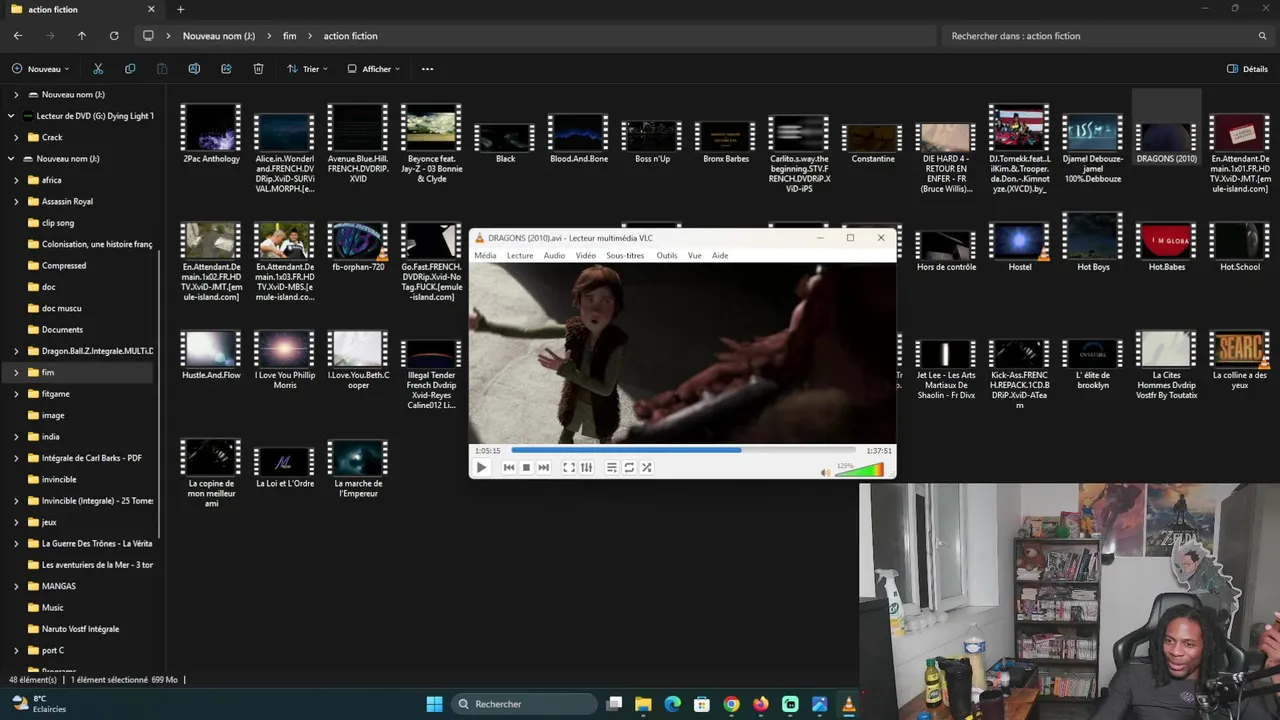
Task: Go up one folder level
Action: [82, 36]
